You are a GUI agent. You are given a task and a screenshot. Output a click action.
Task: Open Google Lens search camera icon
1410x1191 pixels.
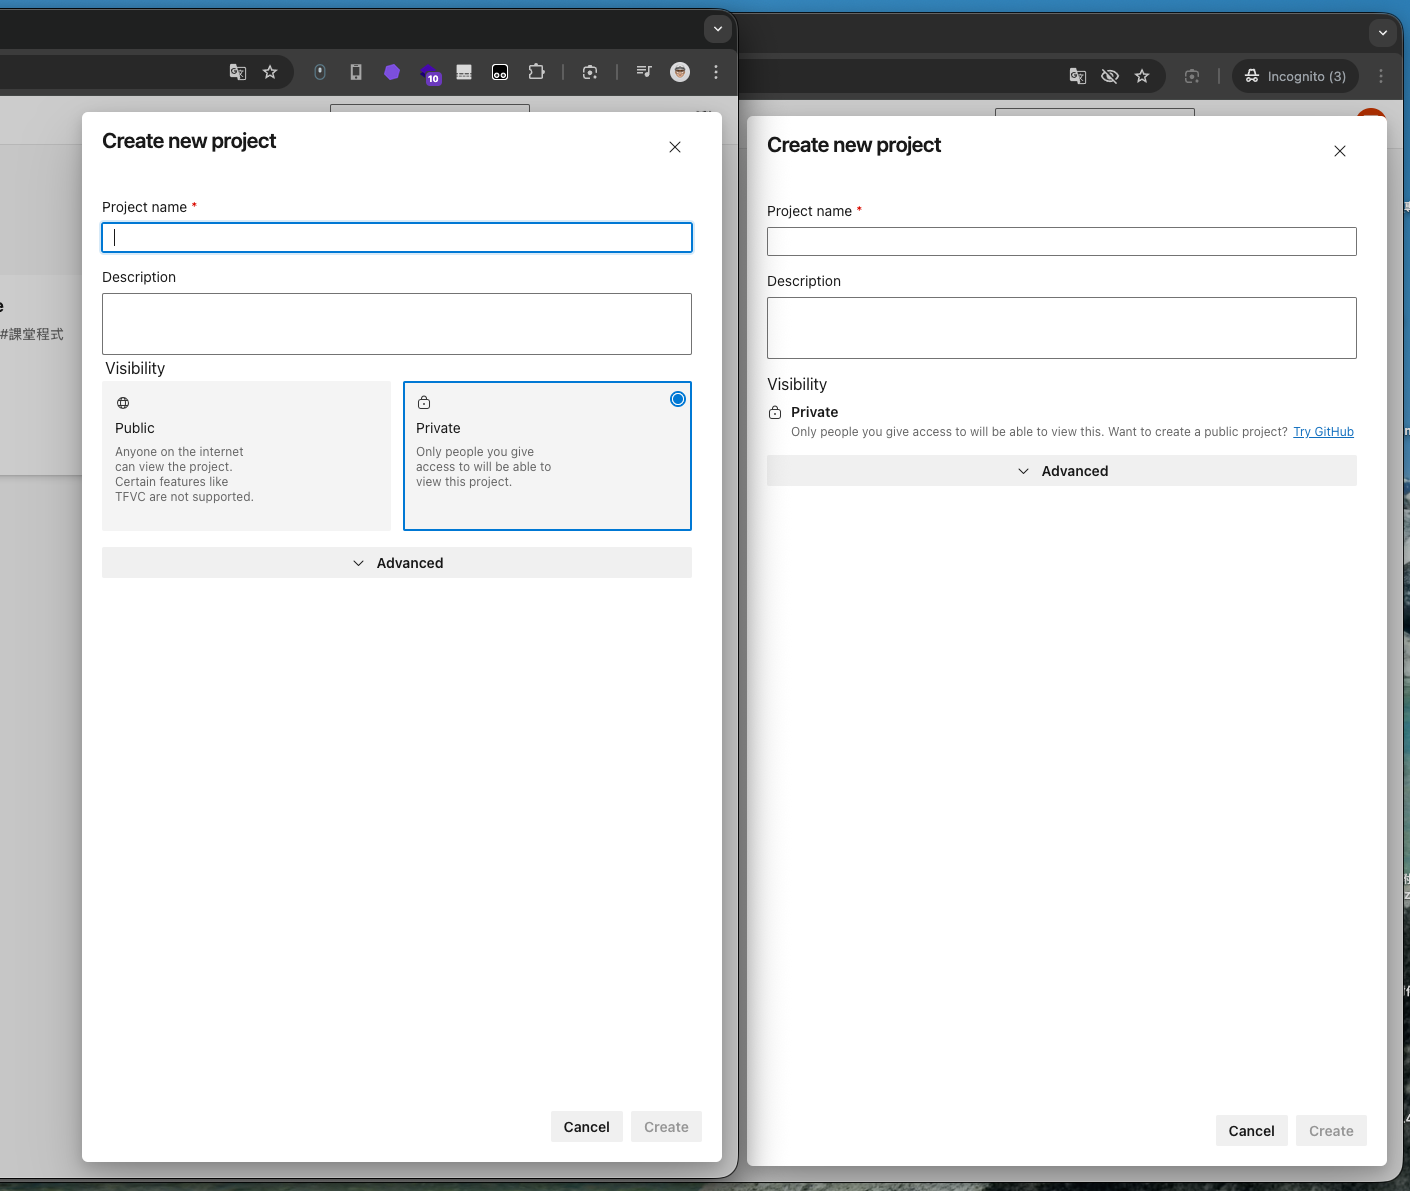tap(590, 72)
